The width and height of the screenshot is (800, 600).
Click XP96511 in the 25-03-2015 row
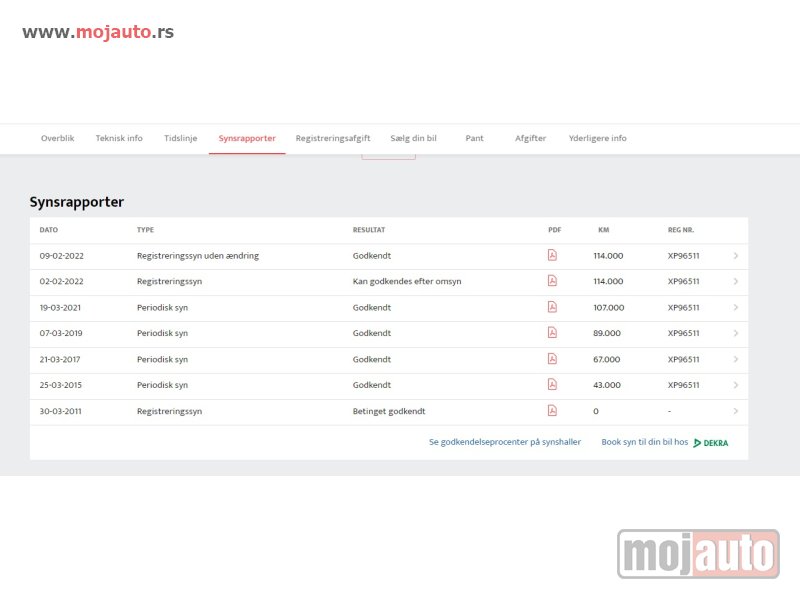pyautogui.click(x=684, y=385)
